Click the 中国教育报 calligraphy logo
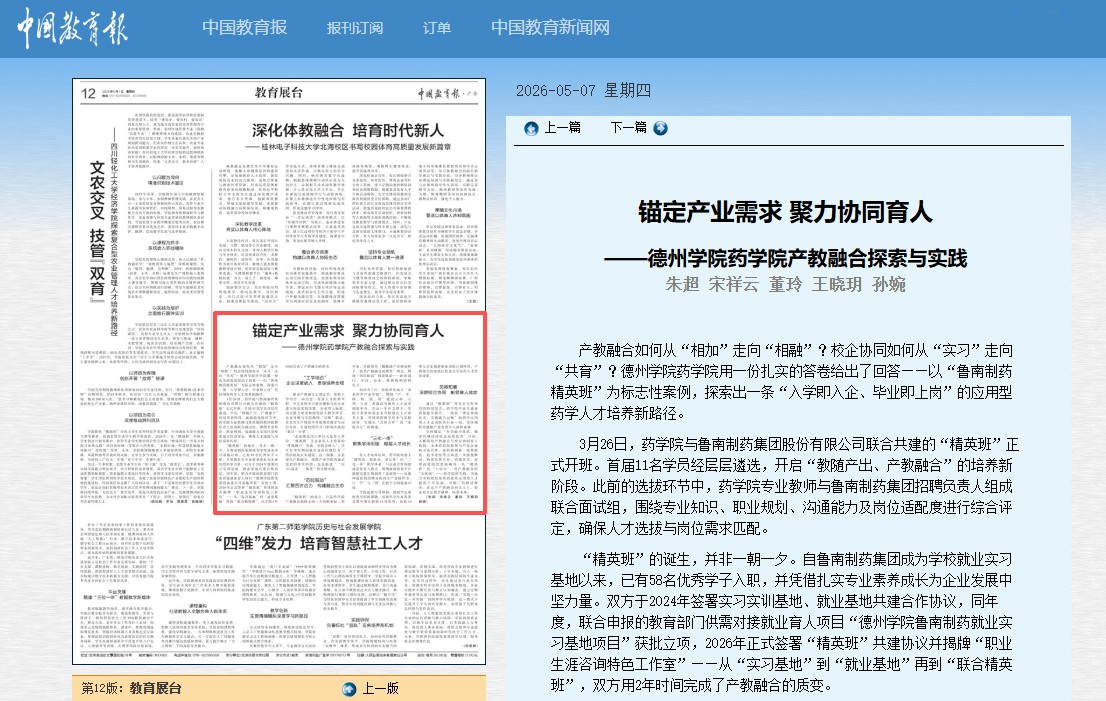This screenshot has height=701, width=1106. coord(72,28)
